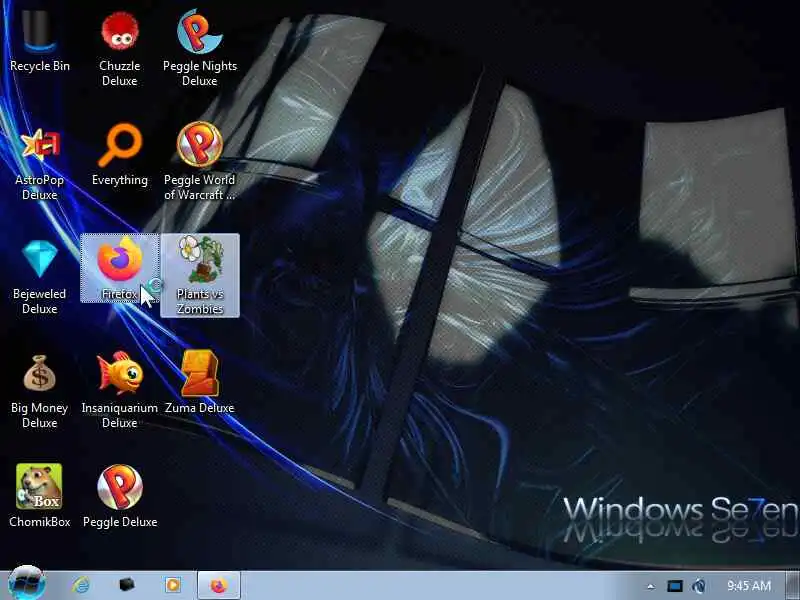The width and height of the screenshot is (800, 600).
Task: Open the Windows Start orb
Action: tap(26, 584)
